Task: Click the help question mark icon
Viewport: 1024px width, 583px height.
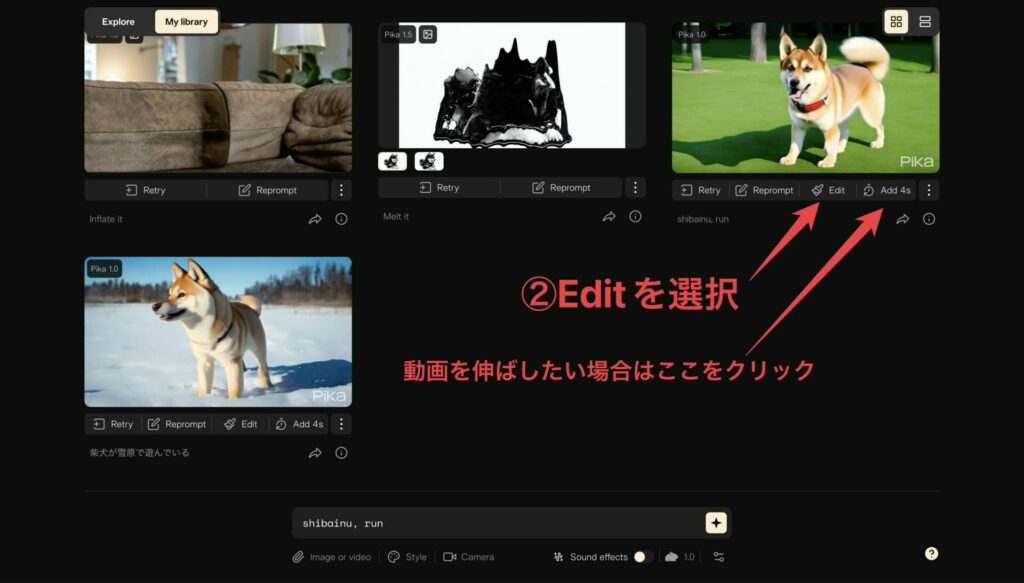Action: coord(932,551)
